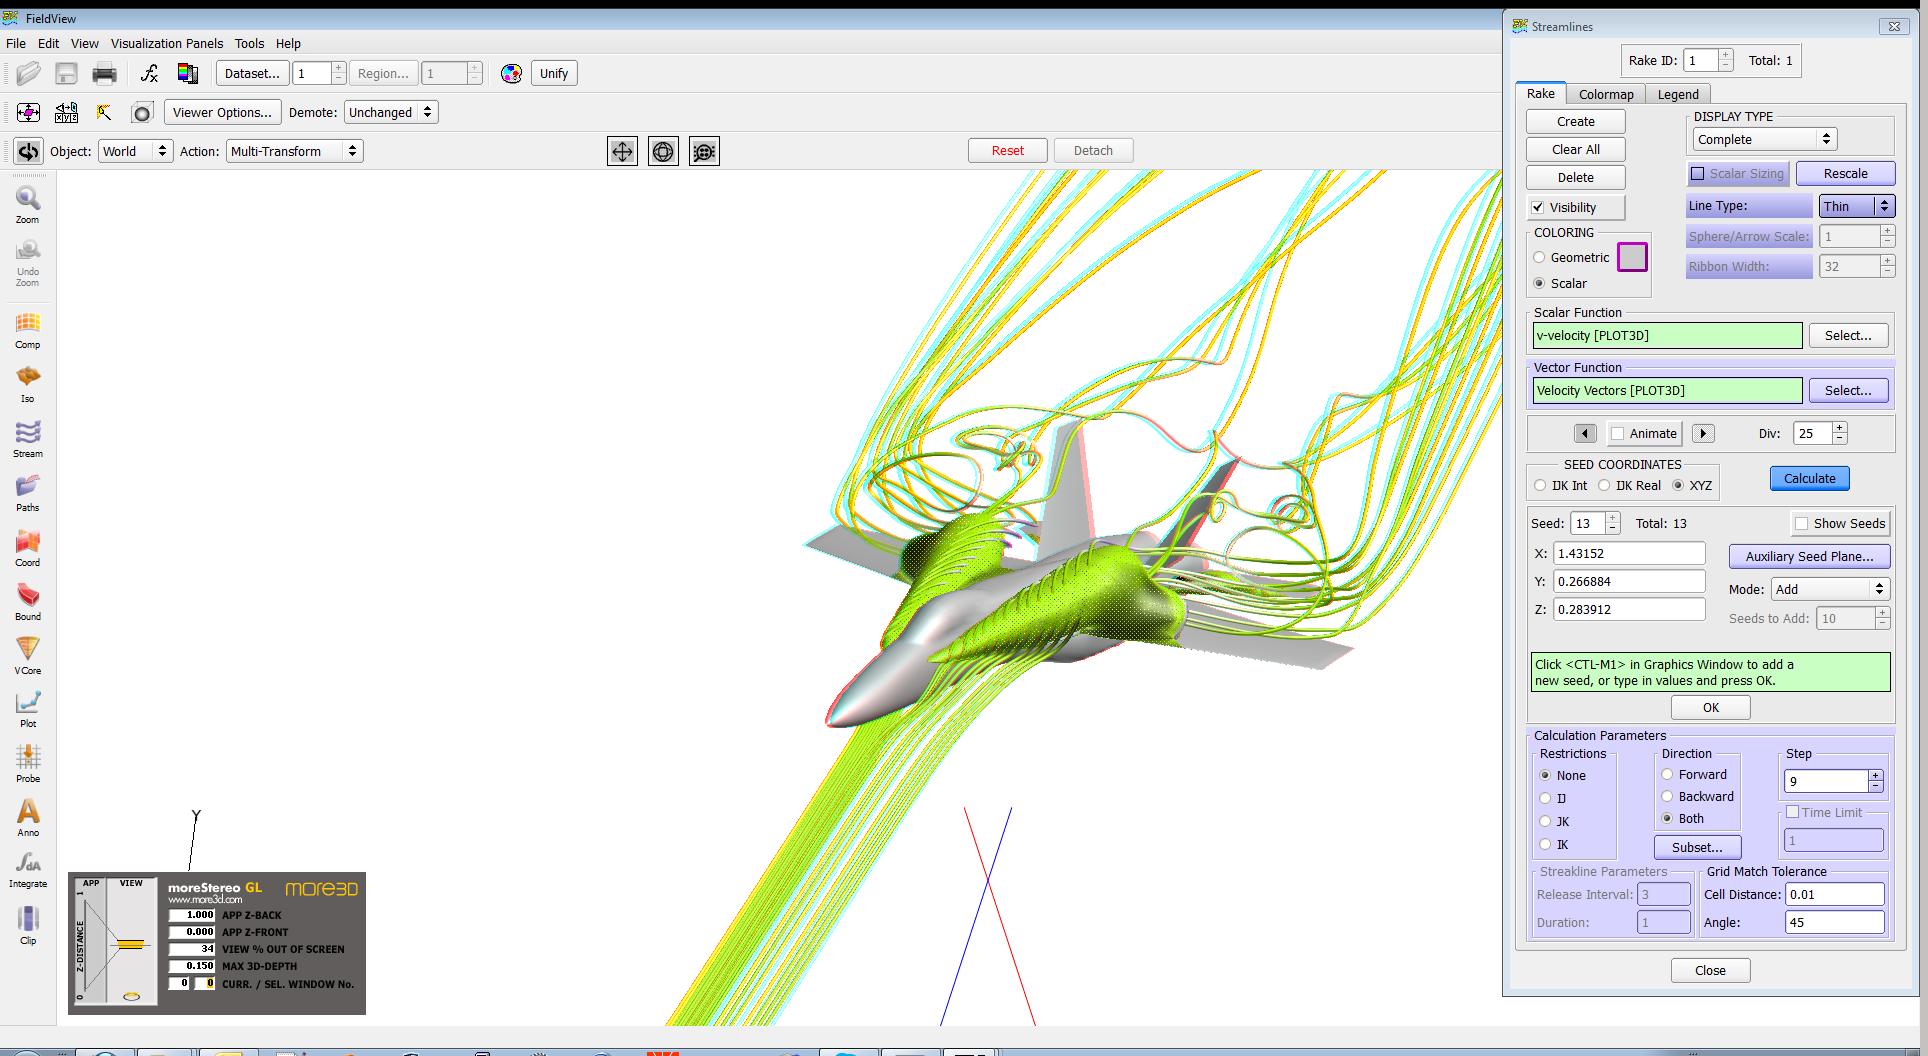1928x1056 pixels.
Task: Open the Edit menu
Action: [x=48, y=43]
